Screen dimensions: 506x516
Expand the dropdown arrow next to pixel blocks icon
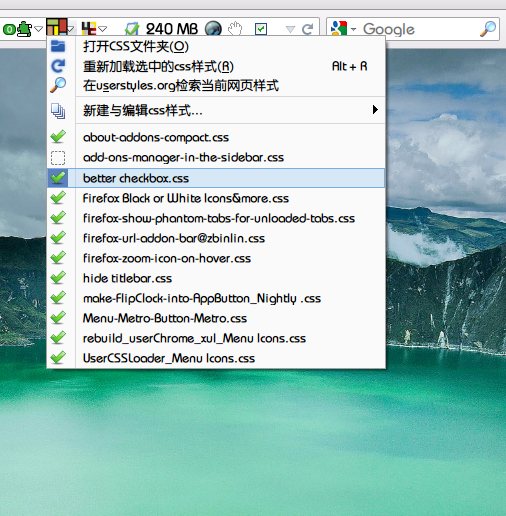pos(102,29)
